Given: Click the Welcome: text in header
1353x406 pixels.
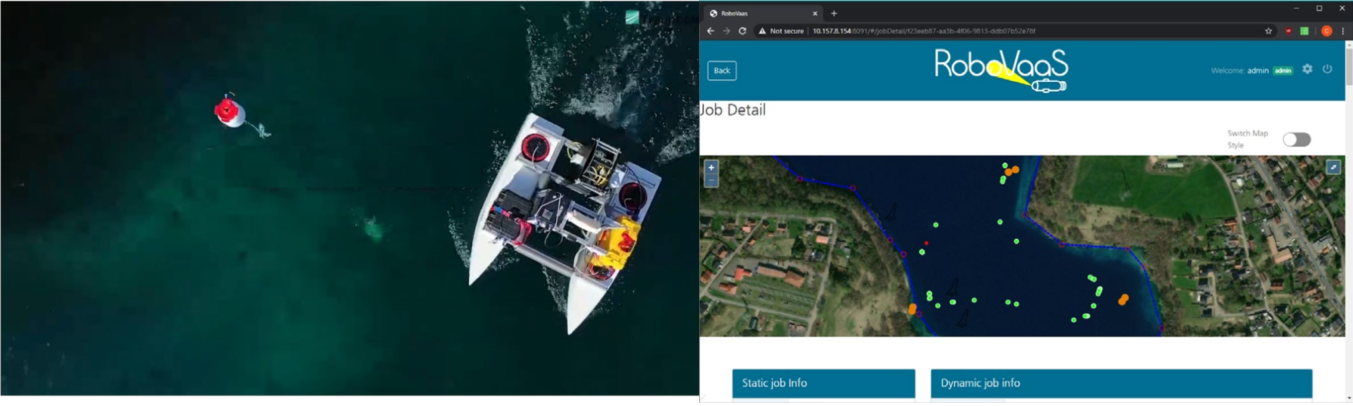Looking at the screenshot, I should point(1227,71).
